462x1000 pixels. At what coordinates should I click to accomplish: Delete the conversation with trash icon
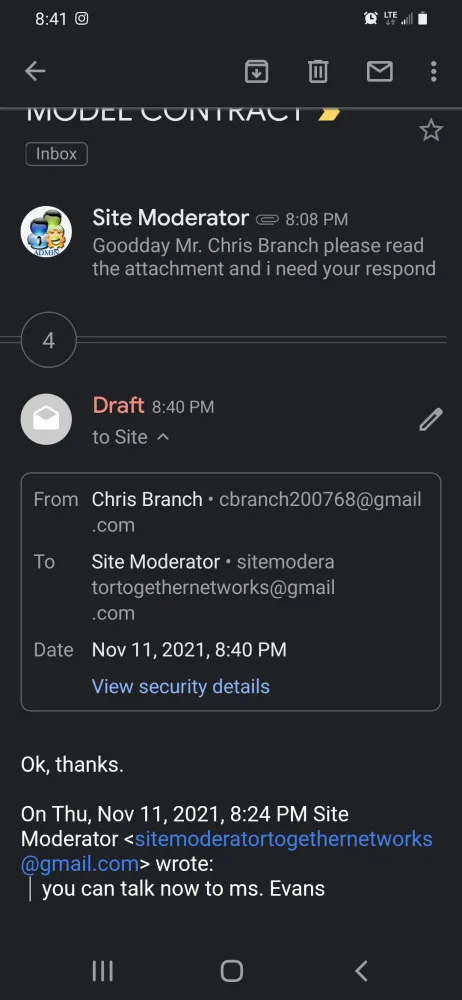coord(318,71)
